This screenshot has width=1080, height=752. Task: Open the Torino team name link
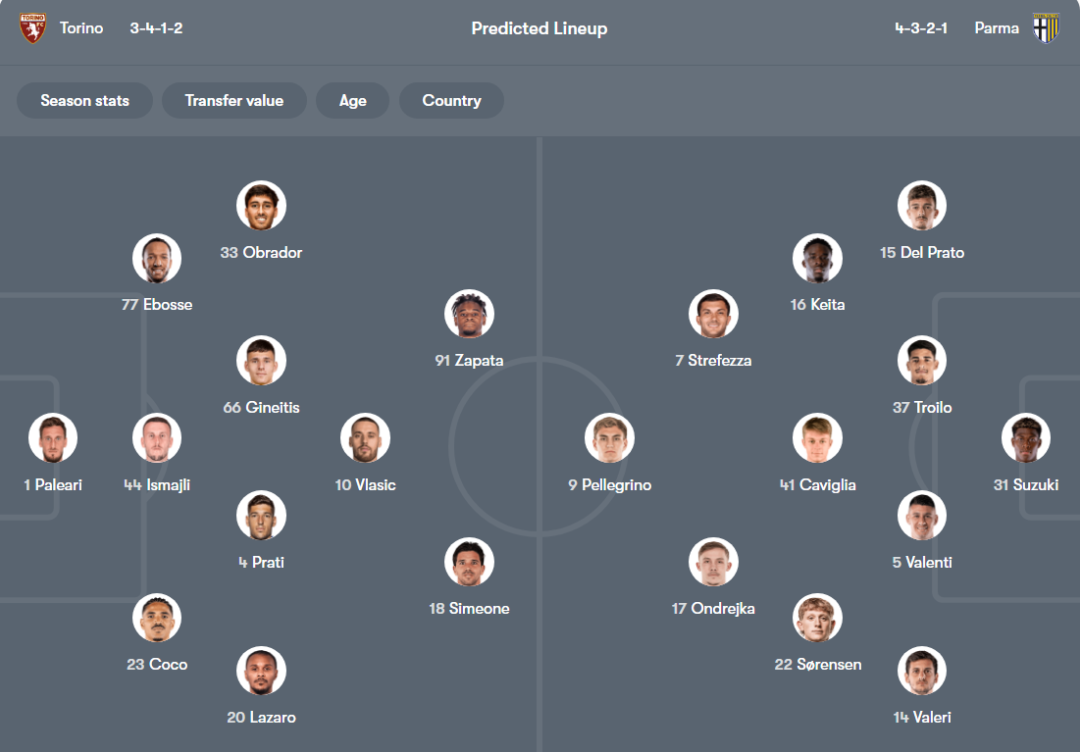[81, 28]
